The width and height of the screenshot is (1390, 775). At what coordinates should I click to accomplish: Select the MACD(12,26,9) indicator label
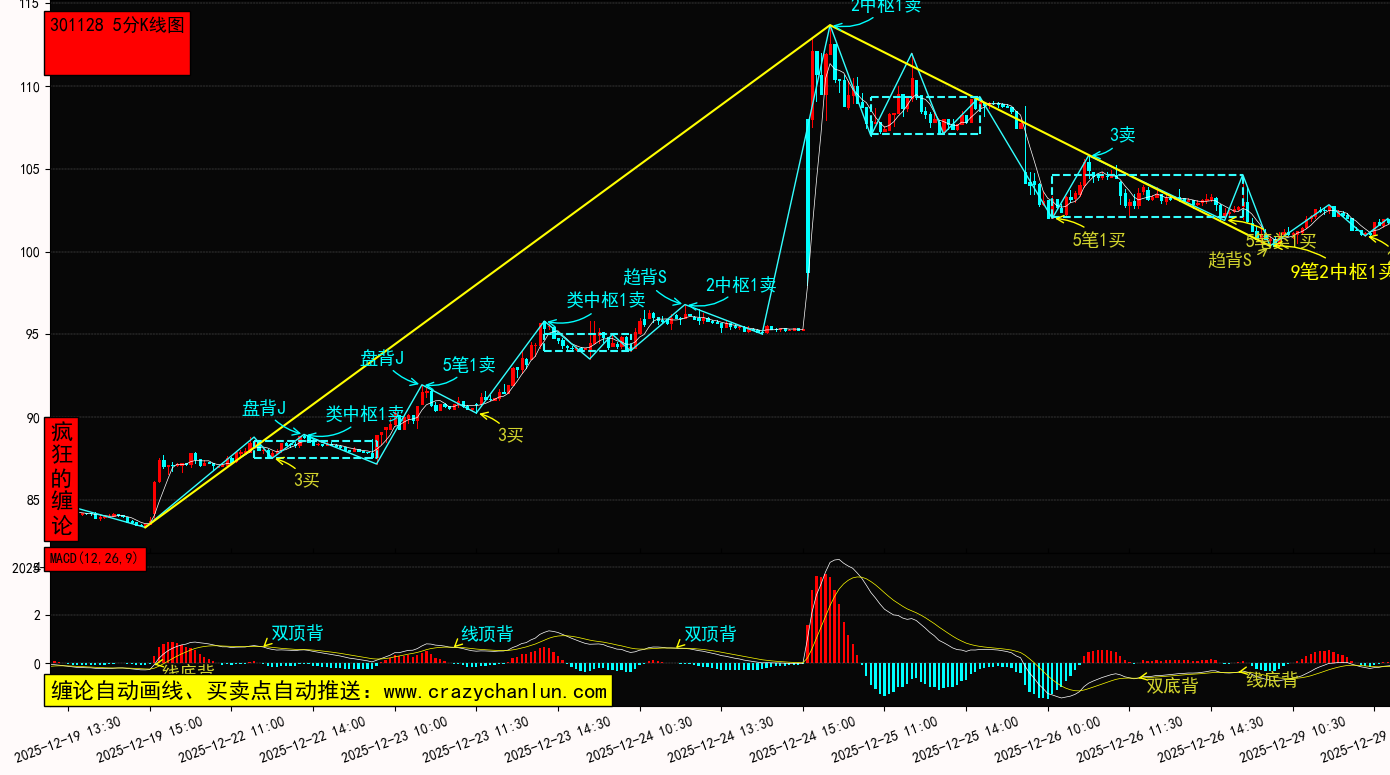tap(95, 559)
